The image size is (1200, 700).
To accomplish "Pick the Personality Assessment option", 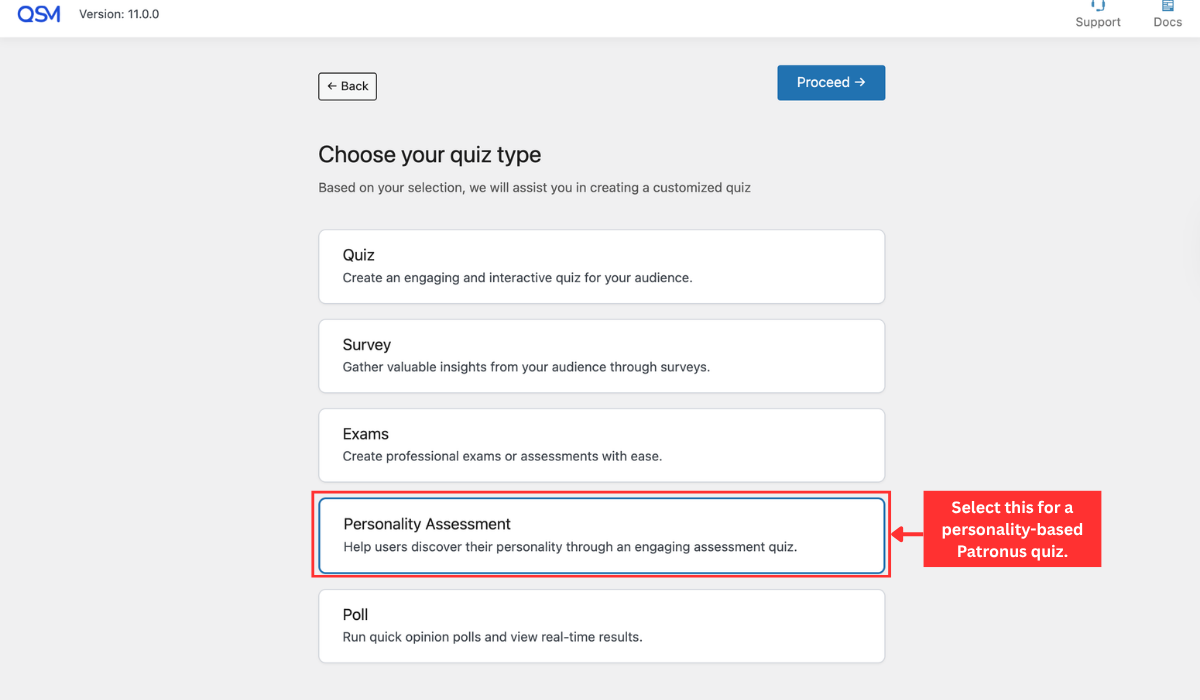I will 601,535.
